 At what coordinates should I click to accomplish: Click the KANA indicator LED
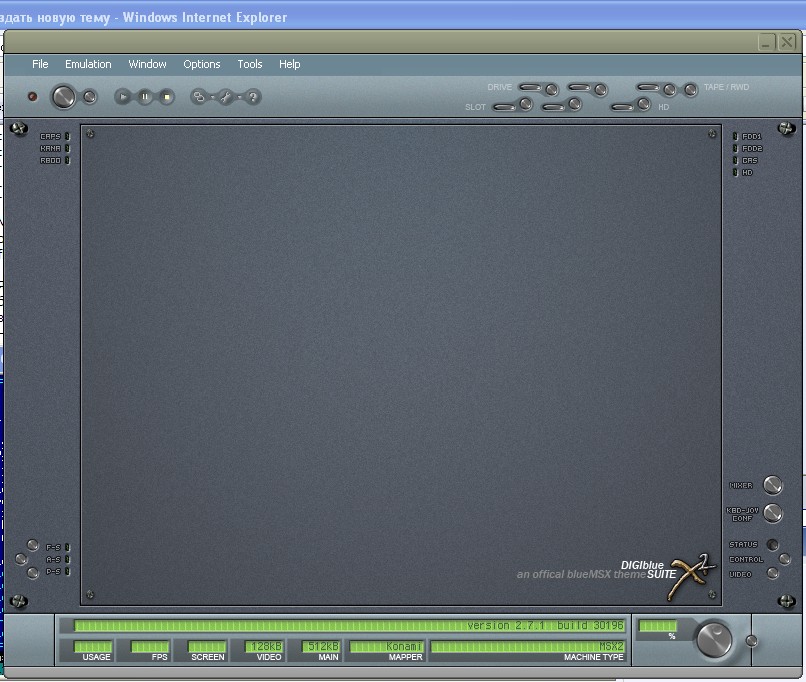[67, 149]
